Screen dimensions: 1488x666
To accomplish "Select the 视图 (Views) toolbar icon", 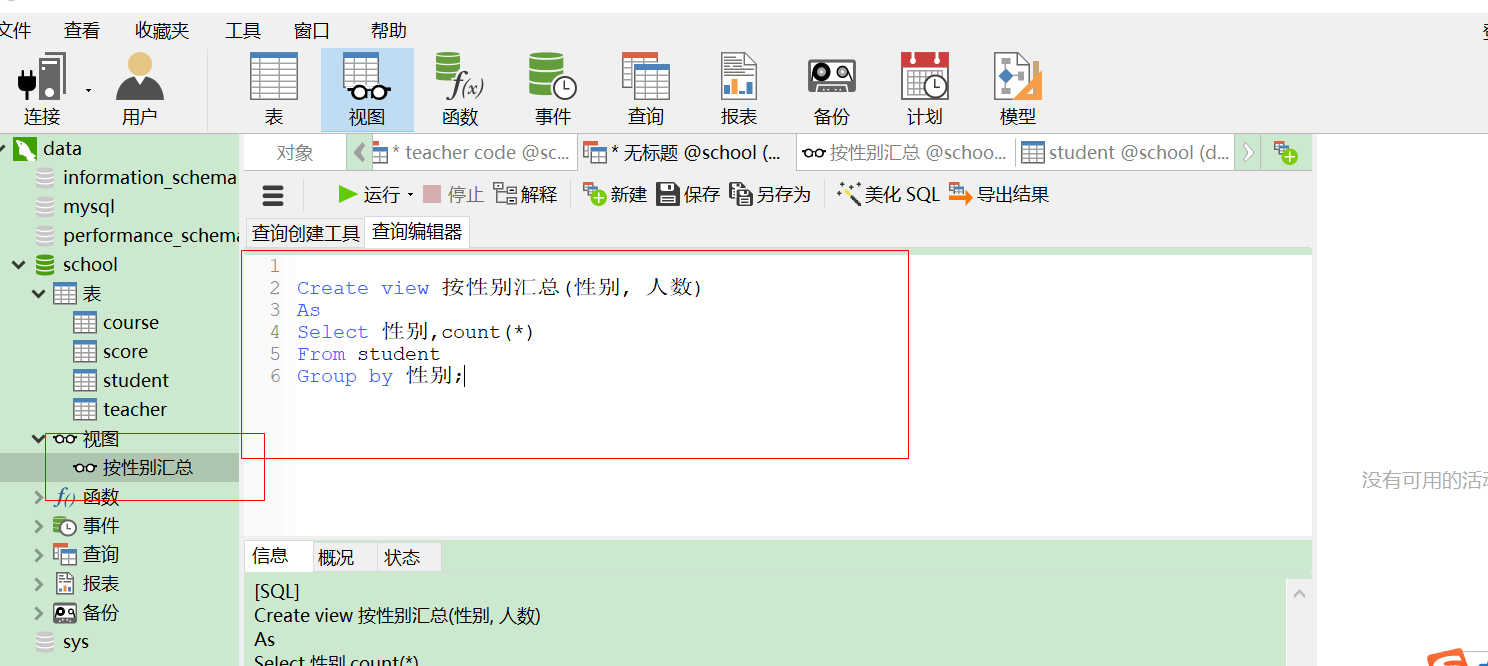I will (366, 88).
